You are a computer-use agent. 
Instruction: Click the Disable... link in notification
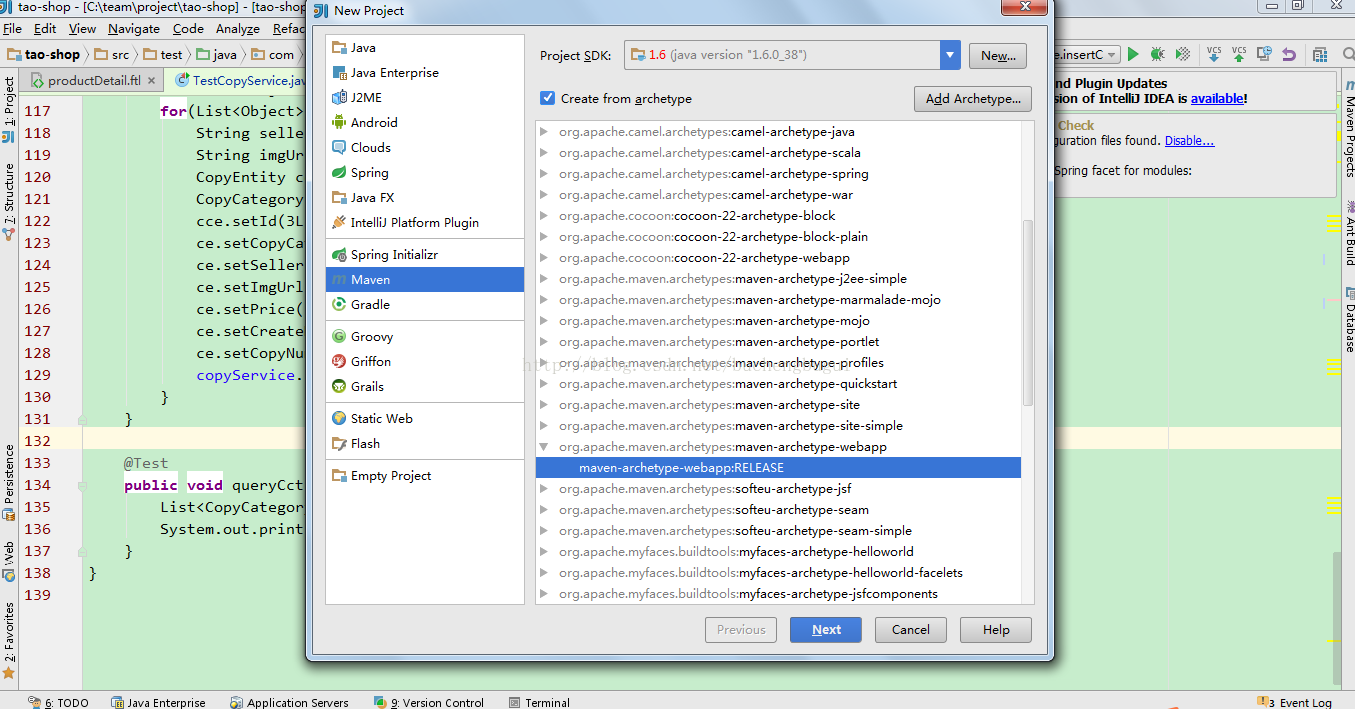[x=1190, y=141]
